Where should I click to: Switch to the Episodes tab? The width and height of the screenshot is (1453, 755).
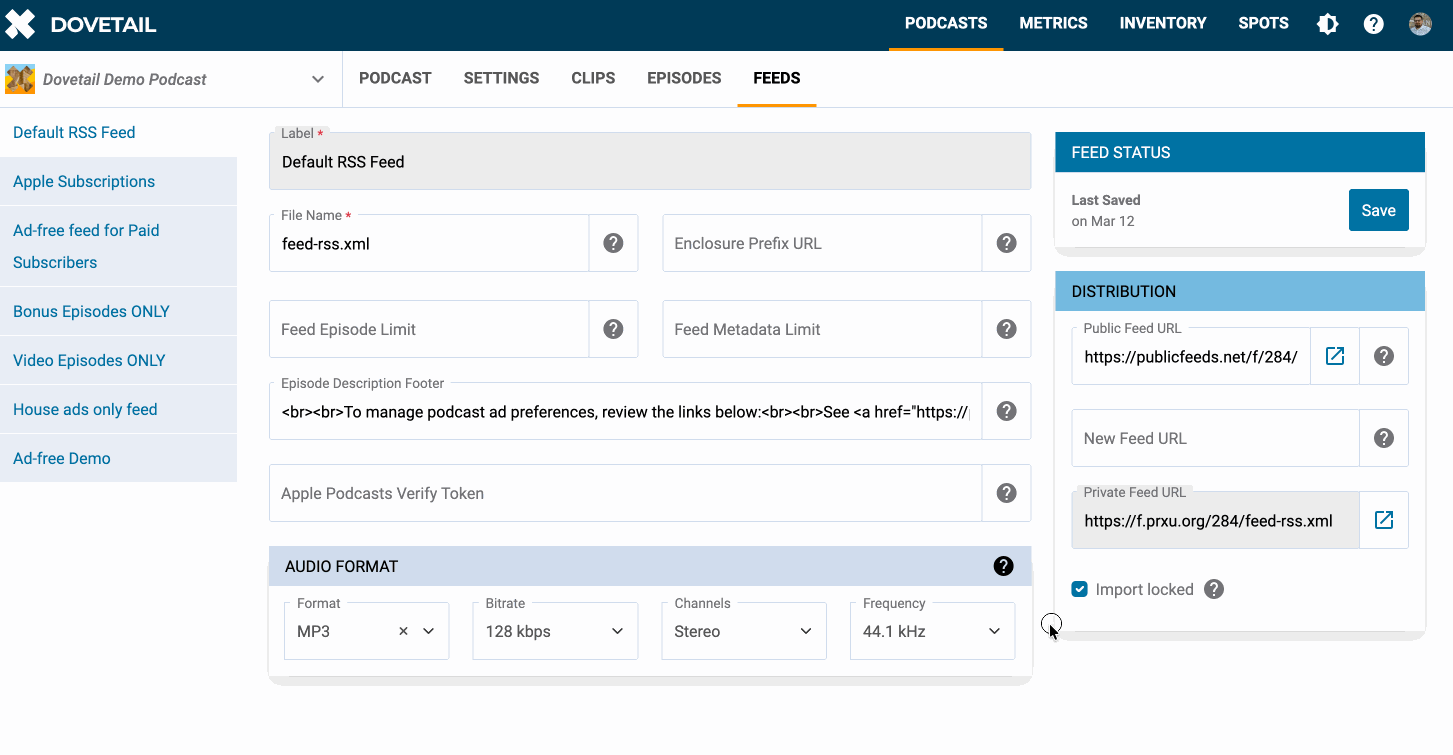click(x=684, y=78)
